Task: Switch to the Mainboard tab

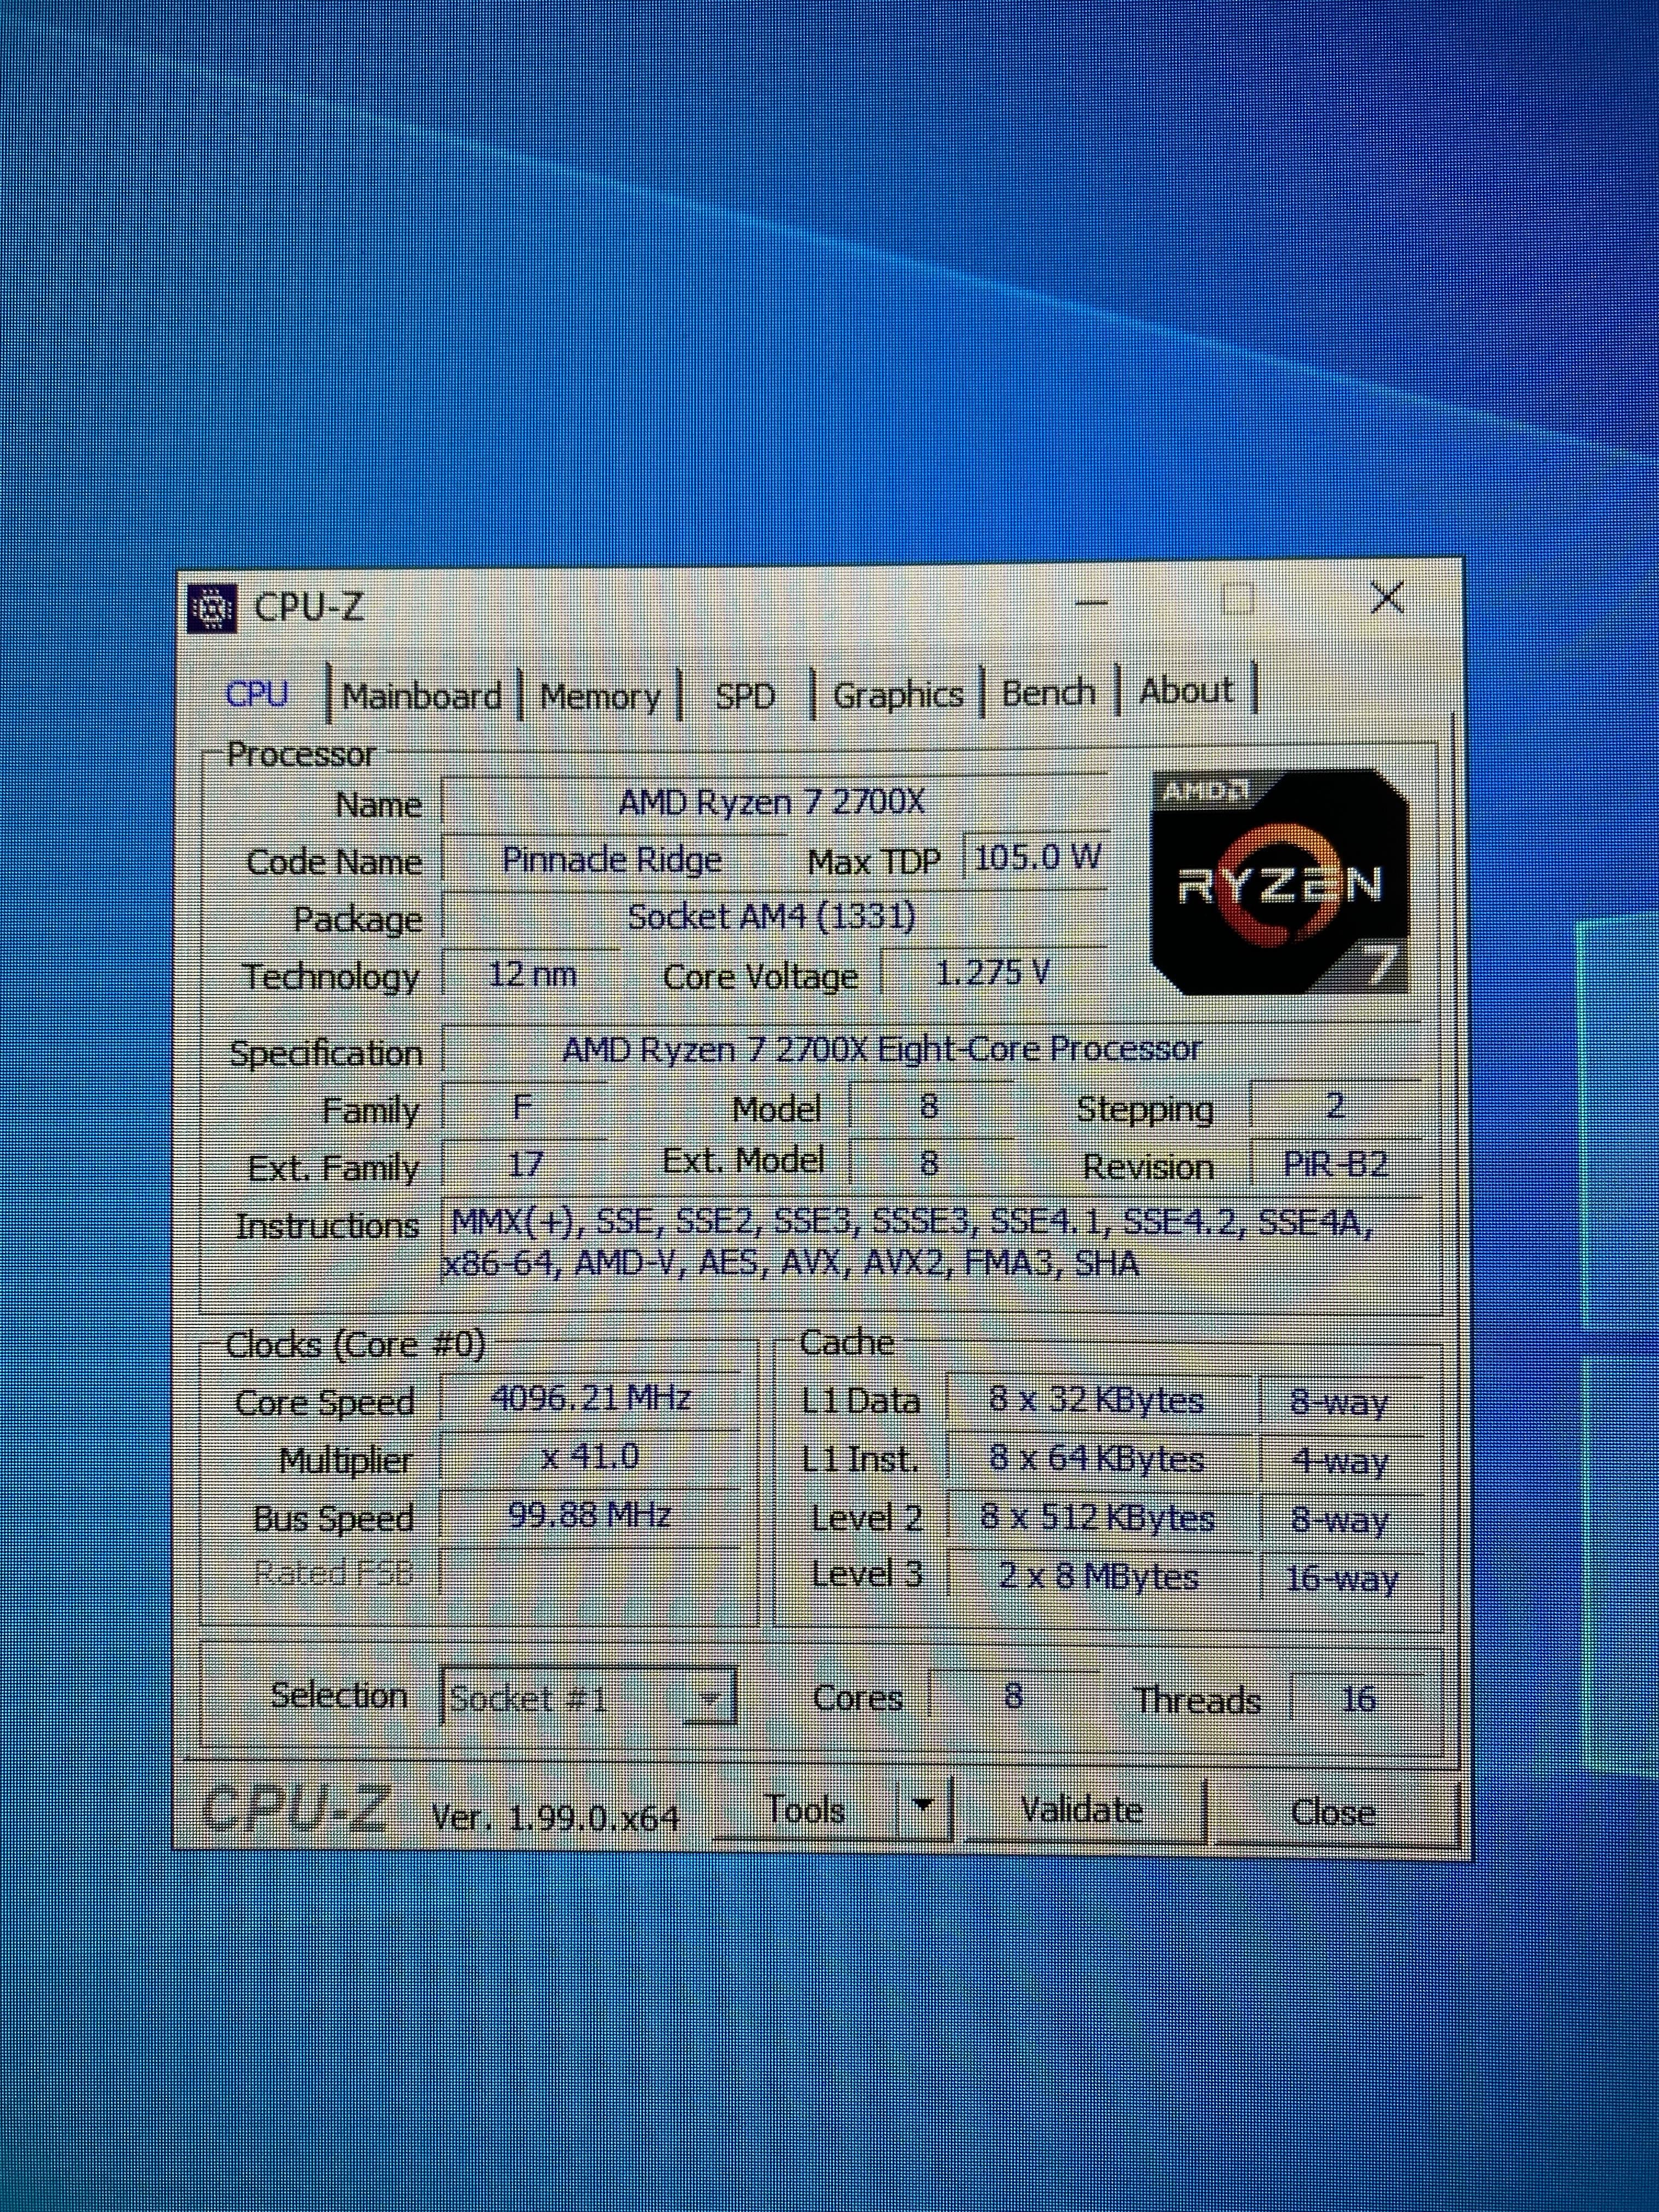Action: coord(421,695)
